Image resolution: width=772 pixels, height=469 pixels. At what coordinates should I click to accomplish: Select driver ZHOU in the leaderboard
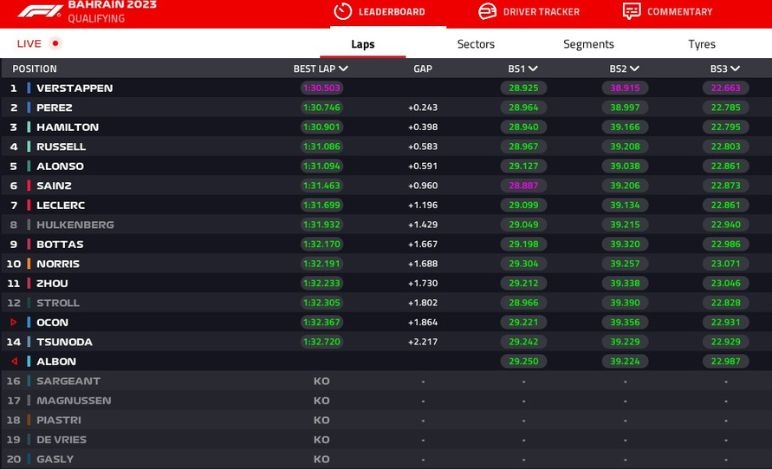tap(52, 283)
